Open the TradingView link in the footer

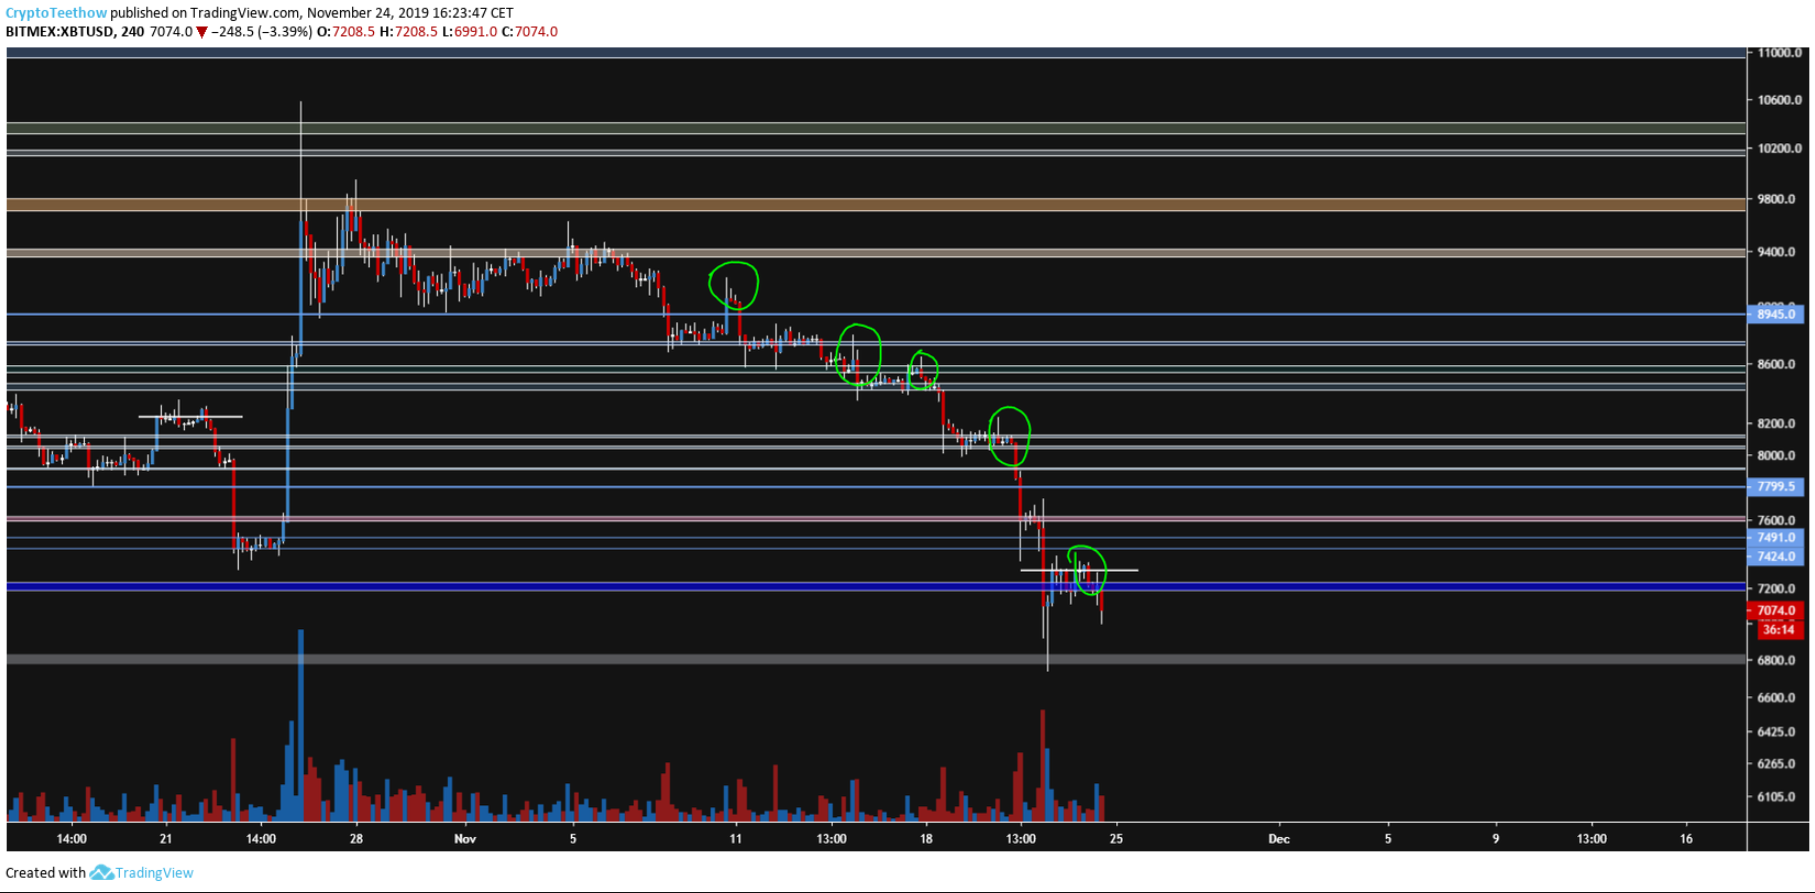154,873
